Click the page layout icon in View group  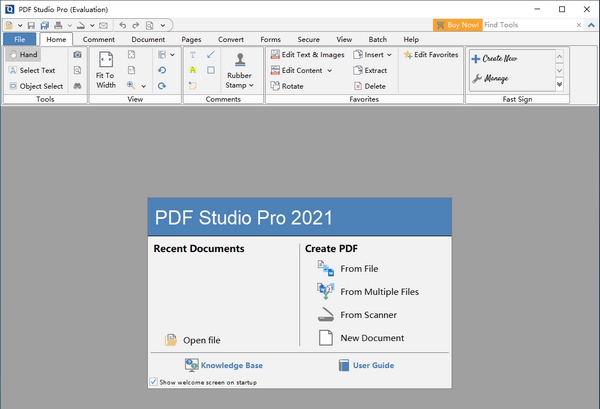pos(162,55)
